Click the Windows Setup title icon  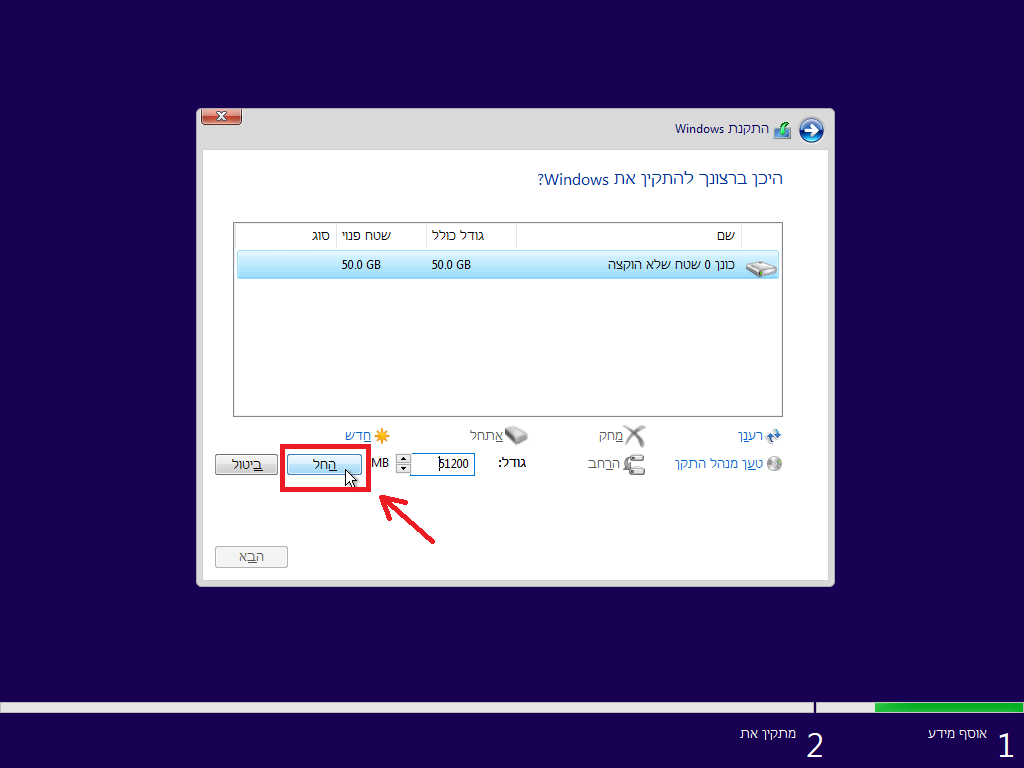tap(782, 130)
